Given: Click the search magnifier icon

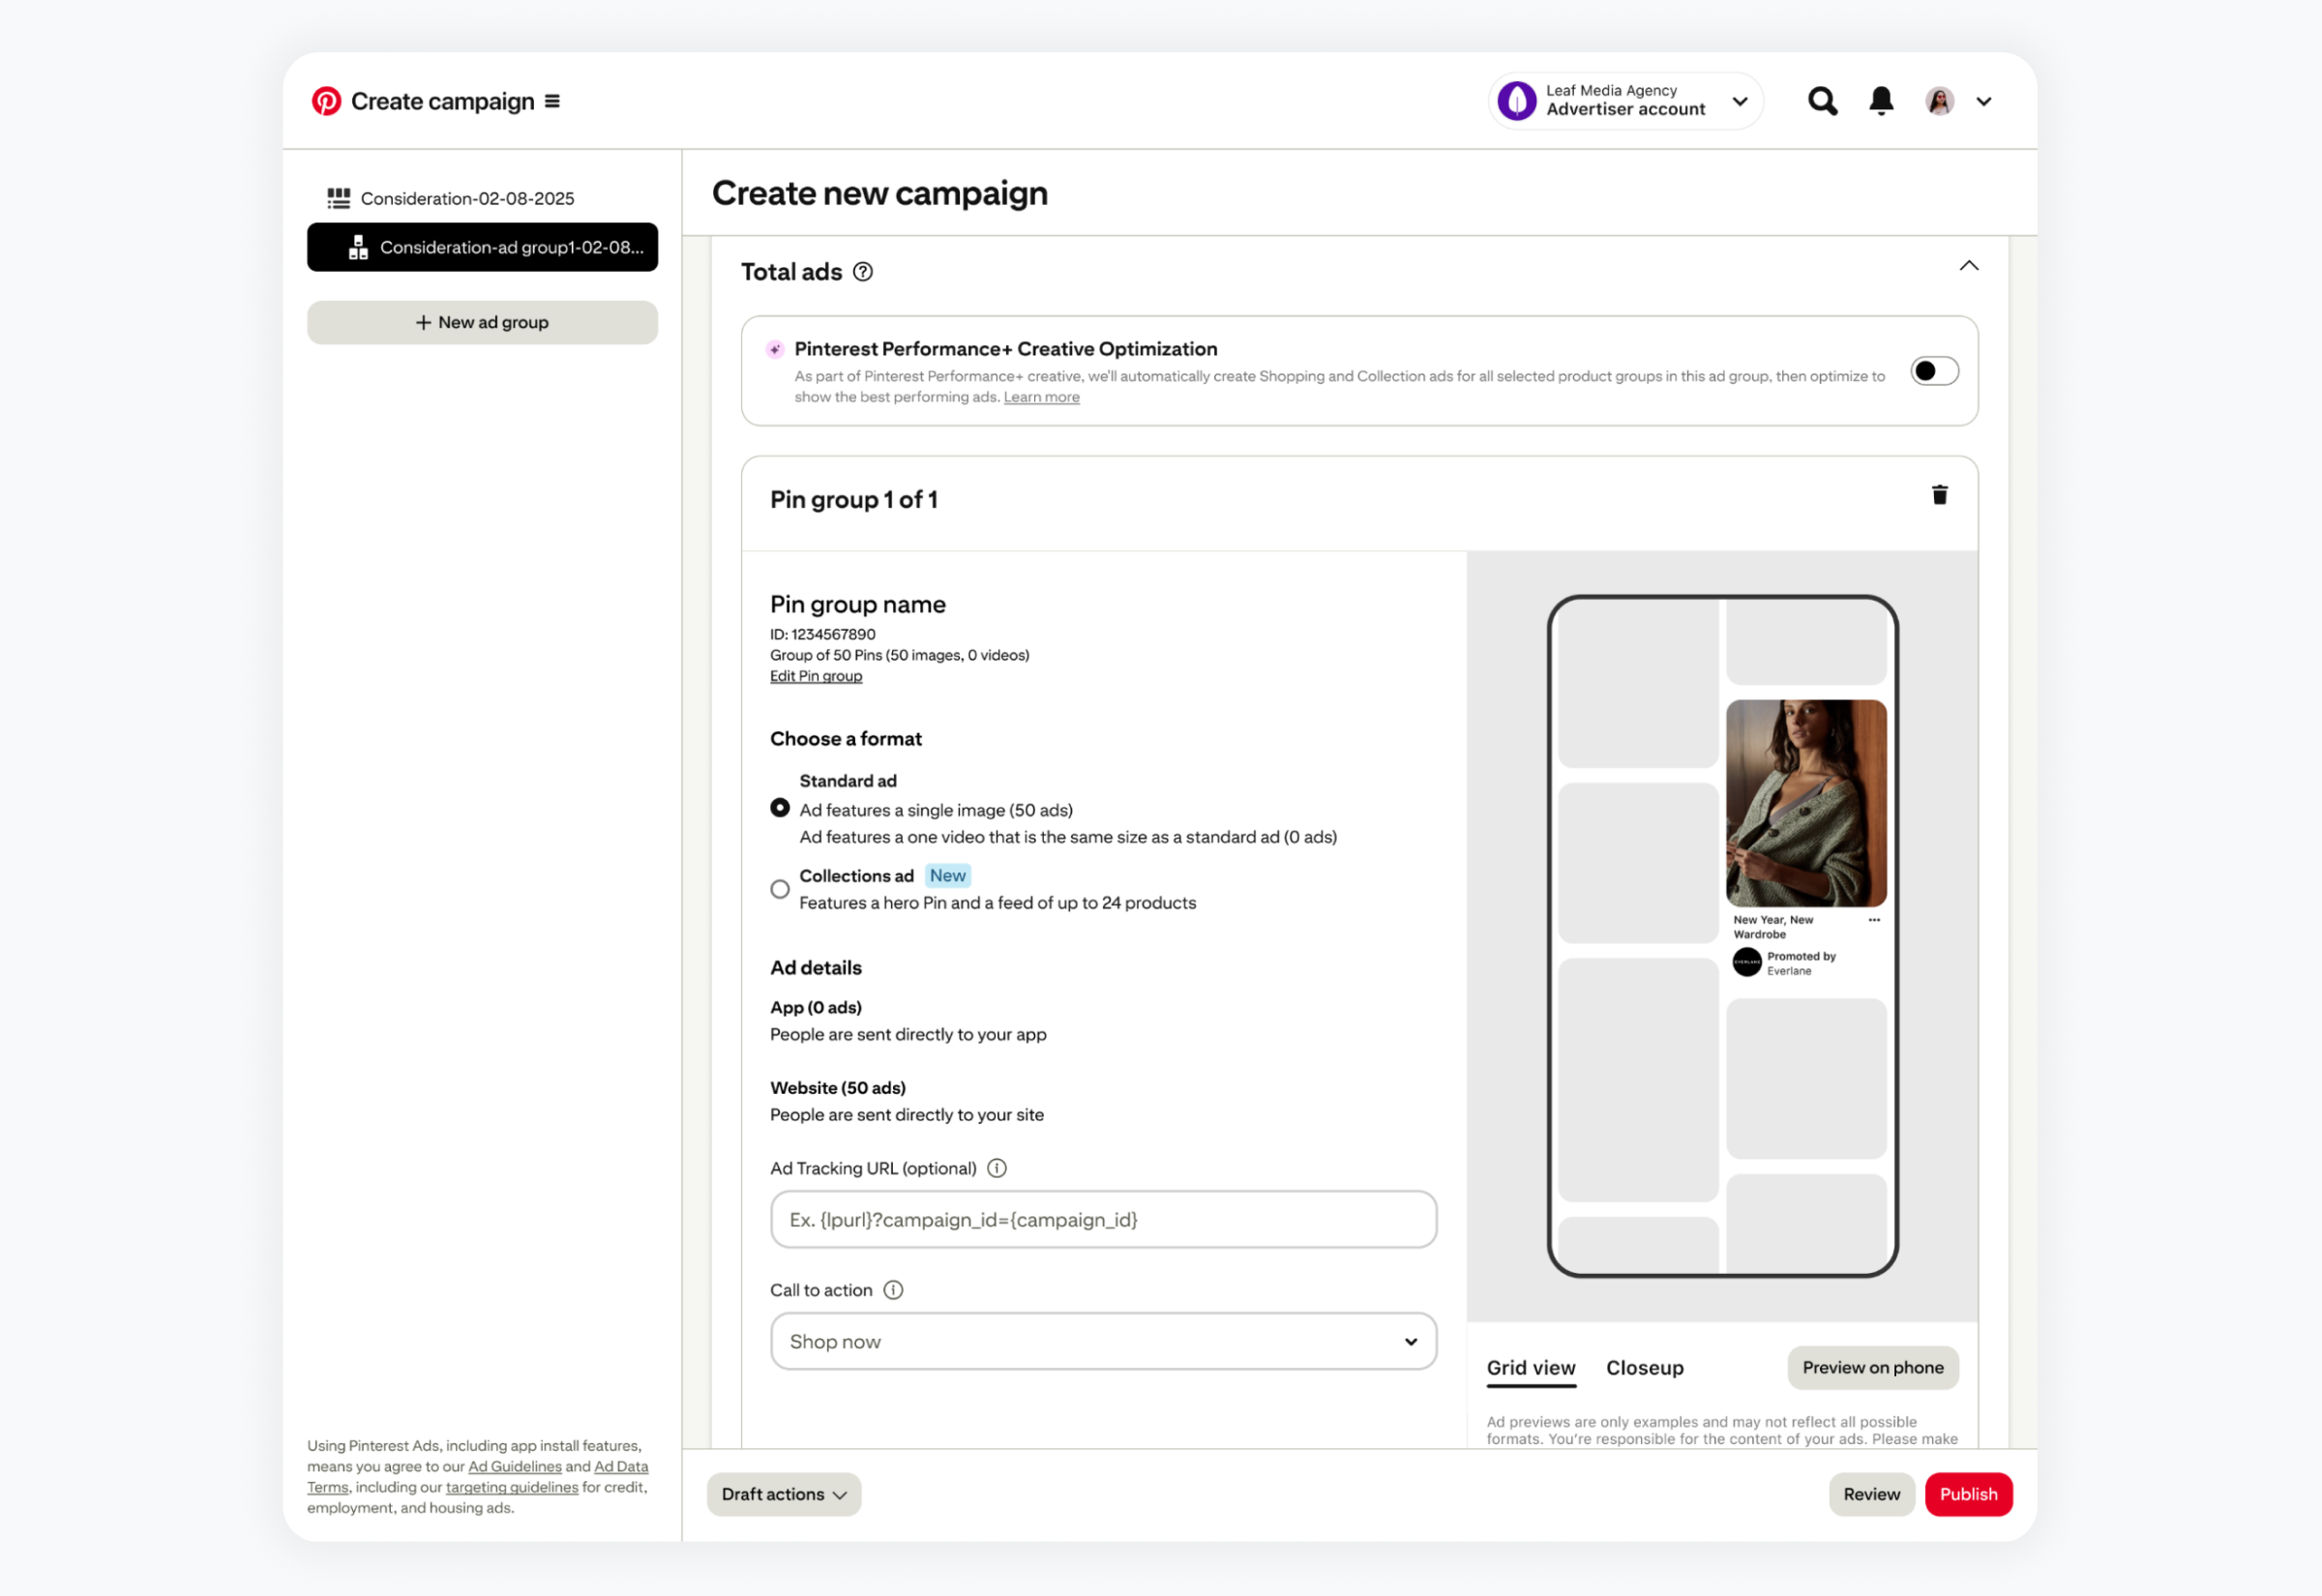Looking at the screenshot, I should click(1822, 101).
